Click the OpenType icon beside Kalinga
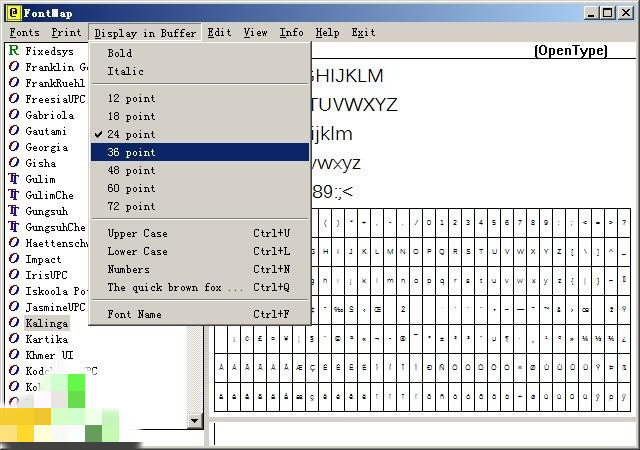This screenshot has height=450, width=640. click(x=14, y=323)
